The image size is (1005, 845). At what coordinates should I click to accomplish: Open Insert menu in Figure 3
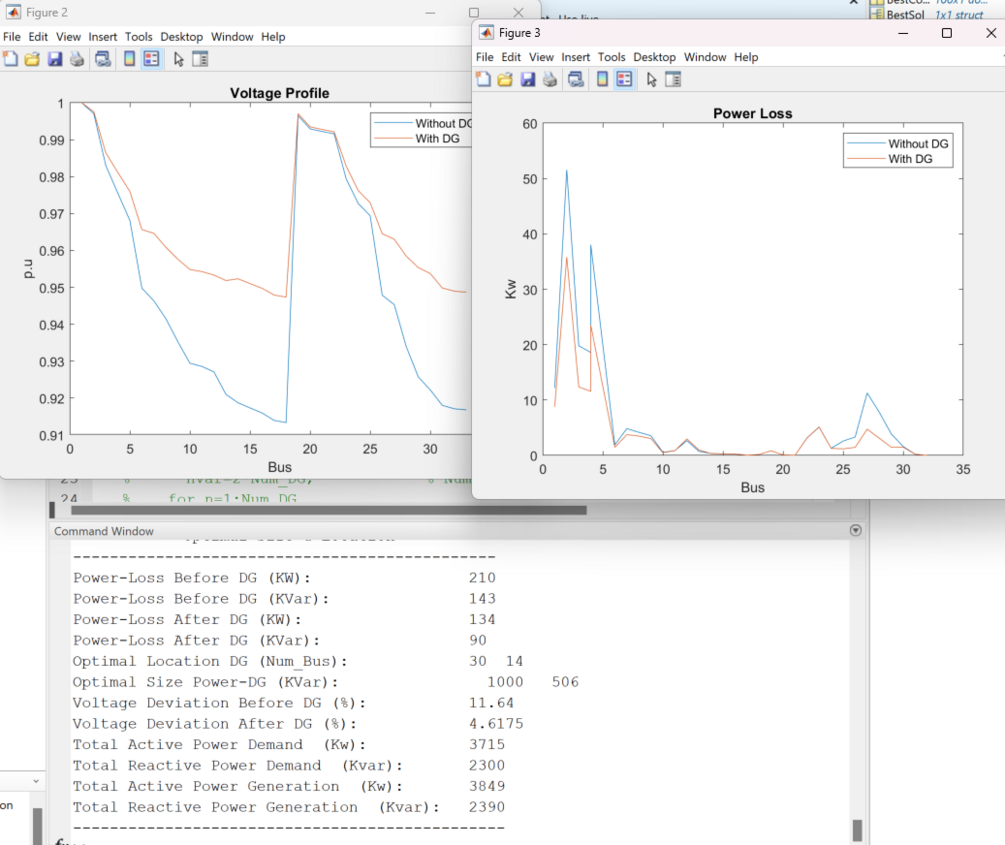click(576, 57)
